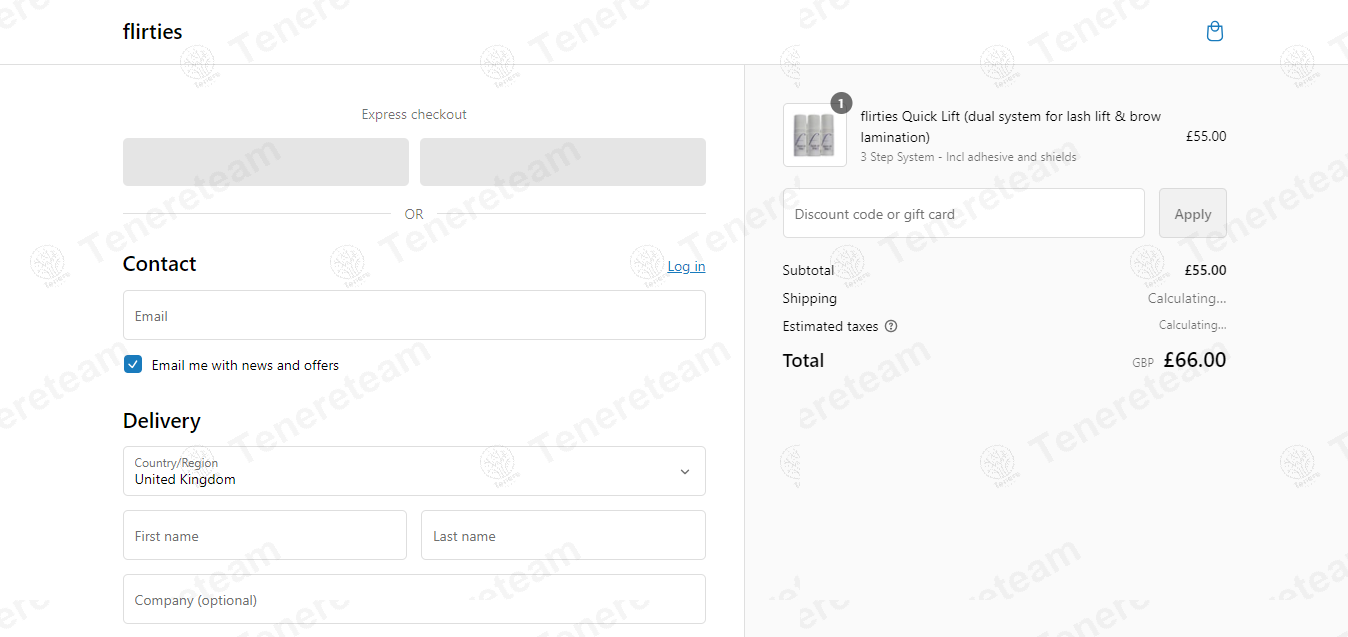Click the Contact section heading
1348x637 pixels.
160,264
